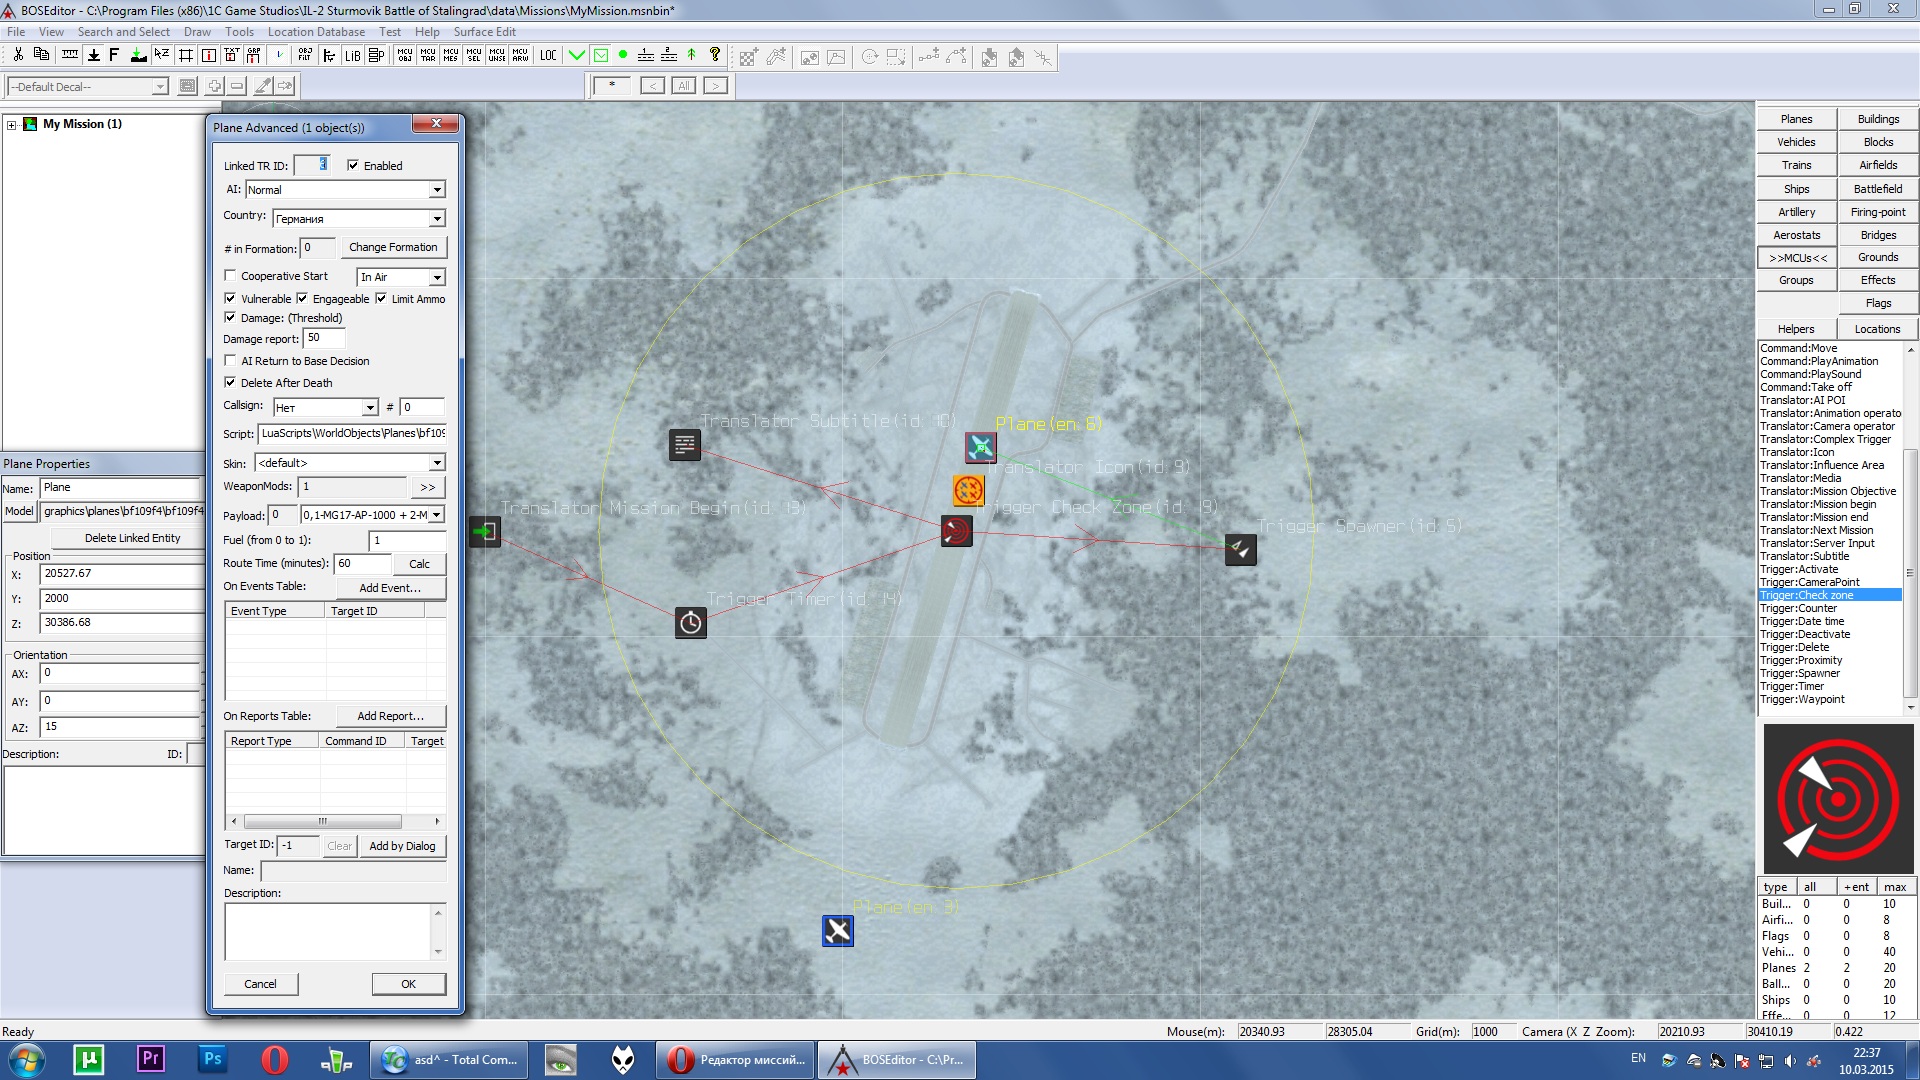Open the Tools menu
The width and height of the screenshot is (1920, 1080).
[x=239, y=32]
